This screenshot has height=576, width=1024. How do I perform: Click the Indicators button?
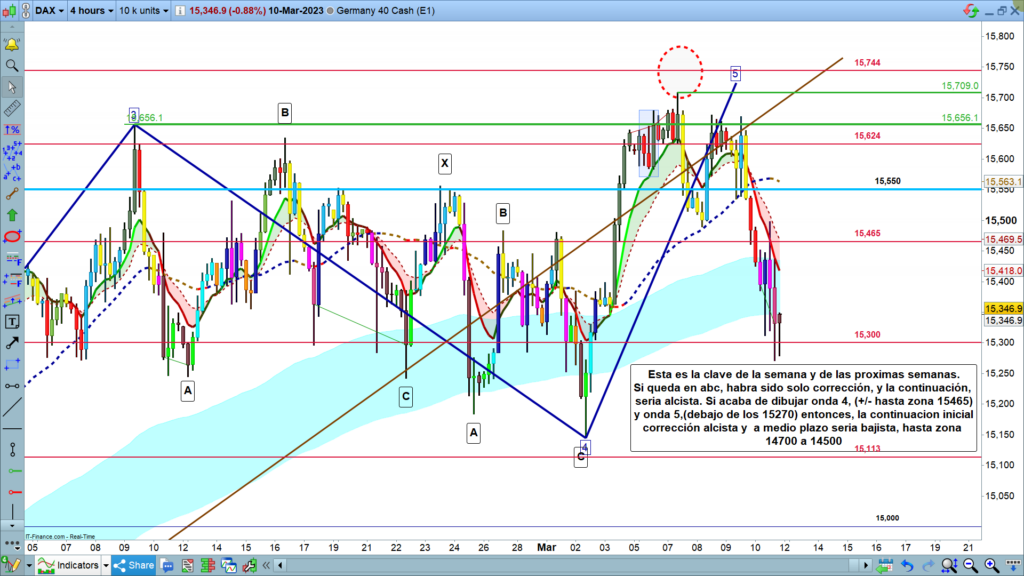click(x=68, y=566)
